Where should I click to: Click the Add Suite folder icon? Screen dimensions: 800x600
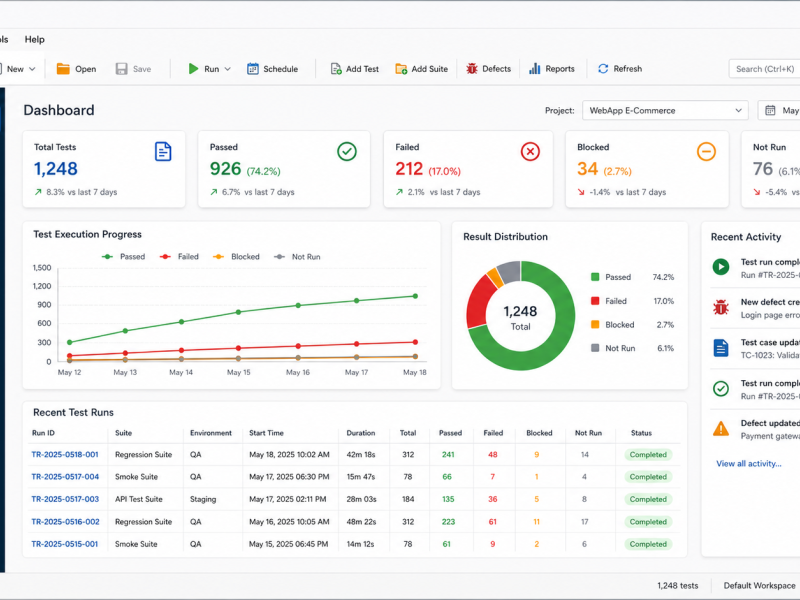tap(401, 69)
